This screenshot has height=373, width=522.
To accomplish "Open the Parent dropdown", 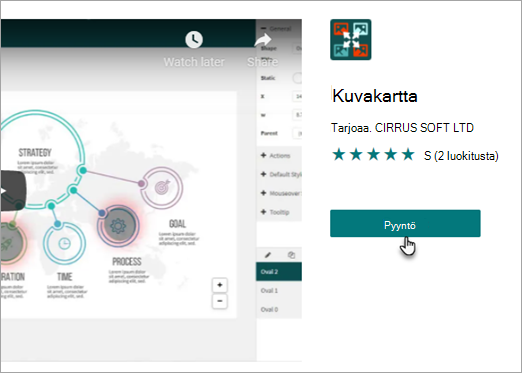I will tap(297, 133).
